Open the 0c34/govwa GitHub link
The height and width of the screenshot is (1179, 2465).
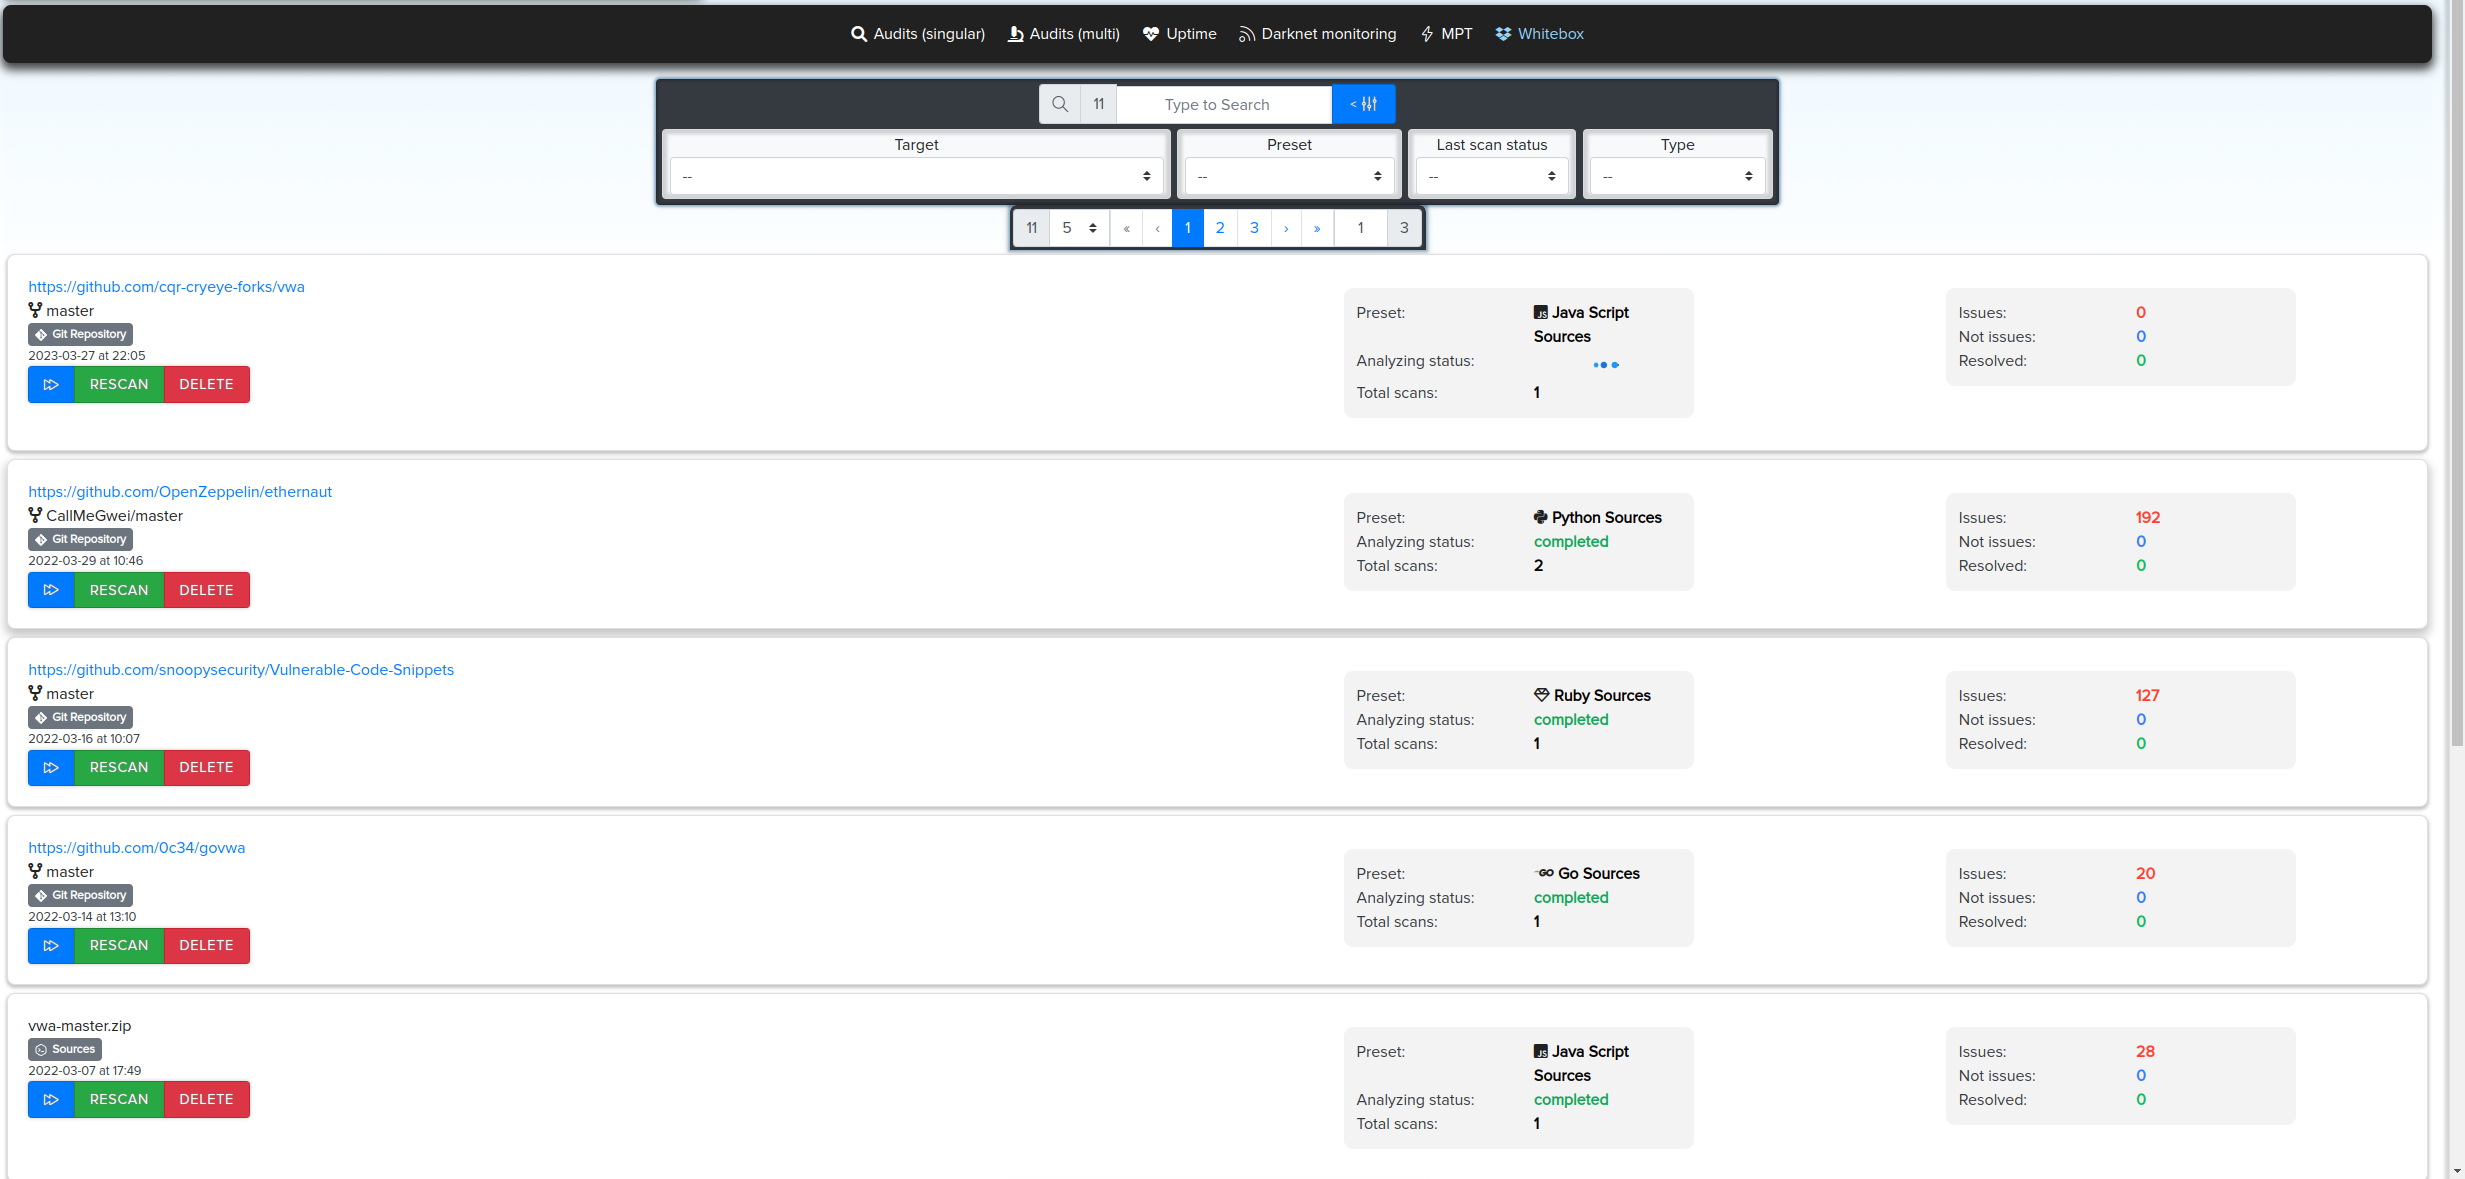click(x=137, y=848)
